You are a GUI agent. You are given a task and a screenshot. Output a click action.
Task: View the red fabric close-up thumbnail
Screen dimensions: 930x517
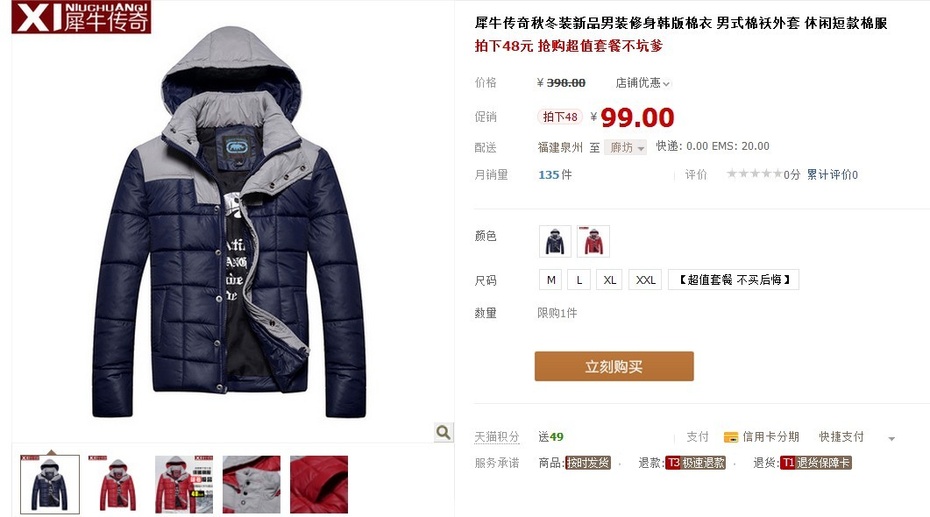pyautogui.click(x=319, y=484)
